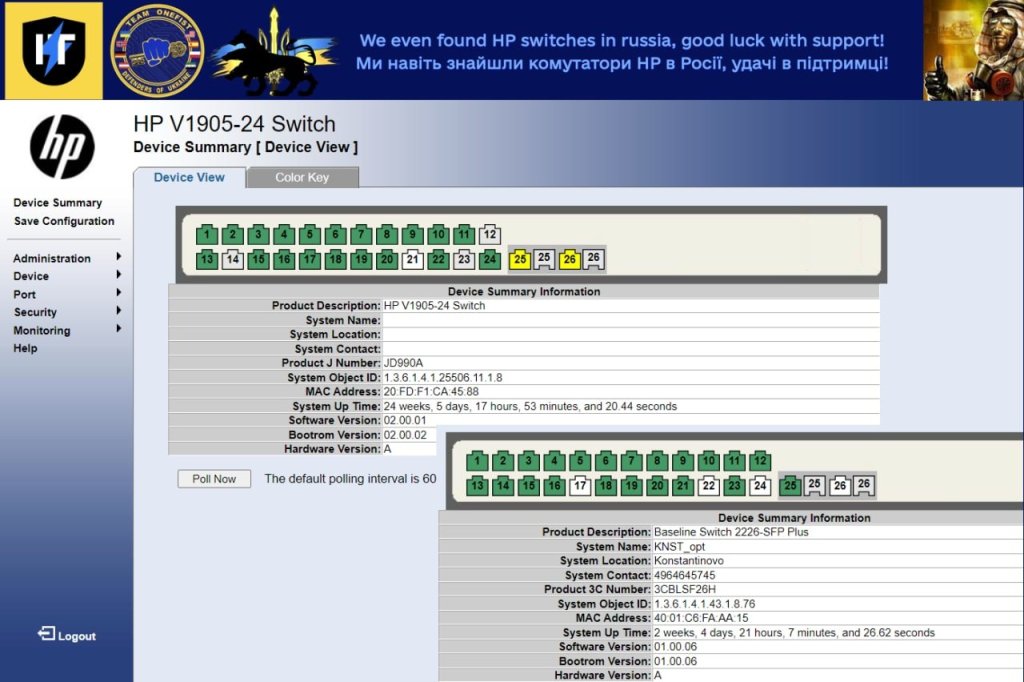Click the Logout icon in sidebar
The image size is (1024, 682).
click(46, 634)
